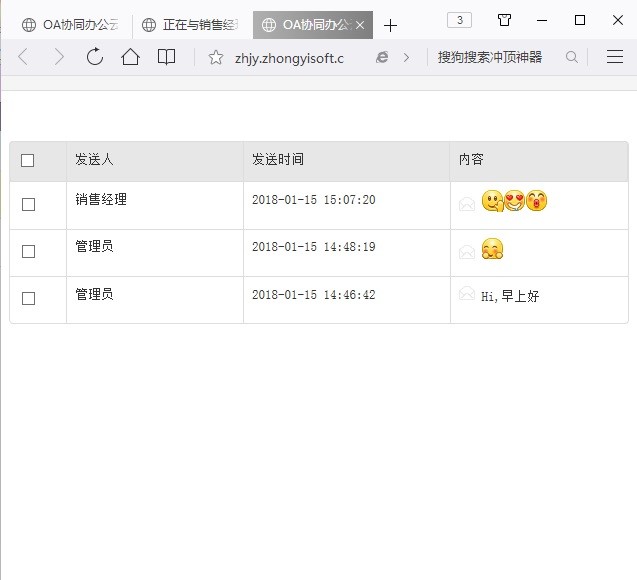Click the kissing face emoji
This screenshot has width=637, height=580.
point(537,201)
